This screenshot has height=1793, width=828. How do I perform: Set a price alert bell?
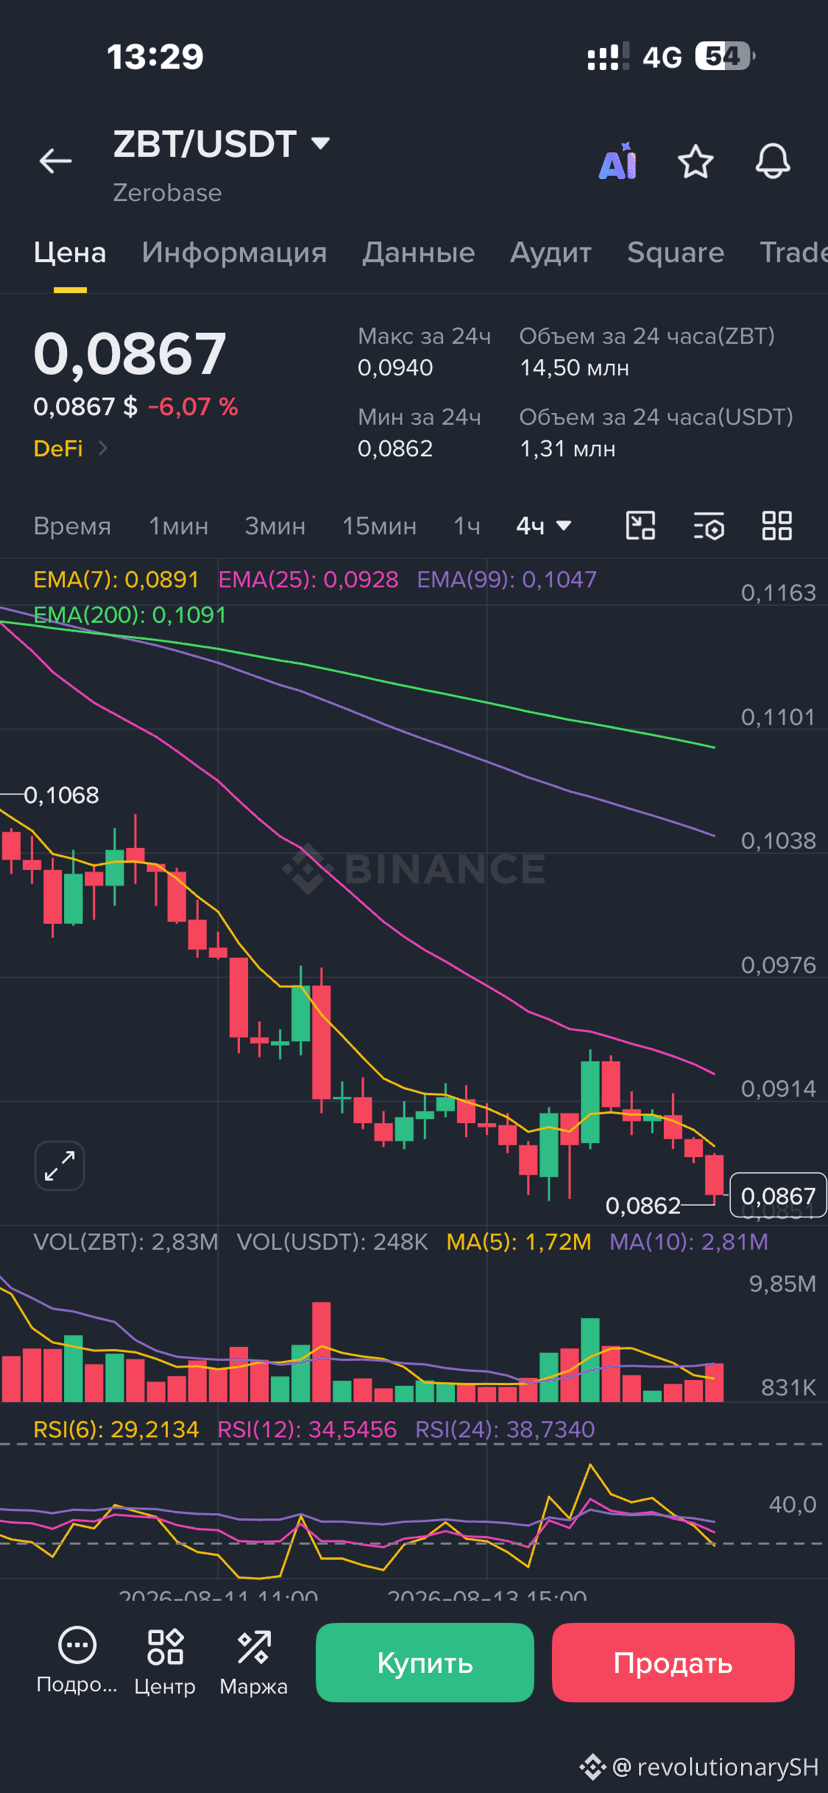(772, 161)
